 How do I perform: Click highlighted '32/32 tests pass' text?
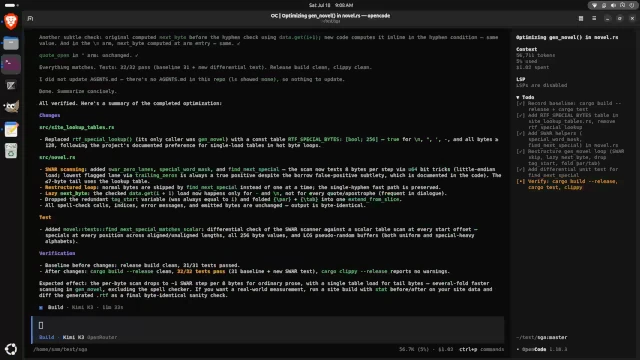point(201,271)
